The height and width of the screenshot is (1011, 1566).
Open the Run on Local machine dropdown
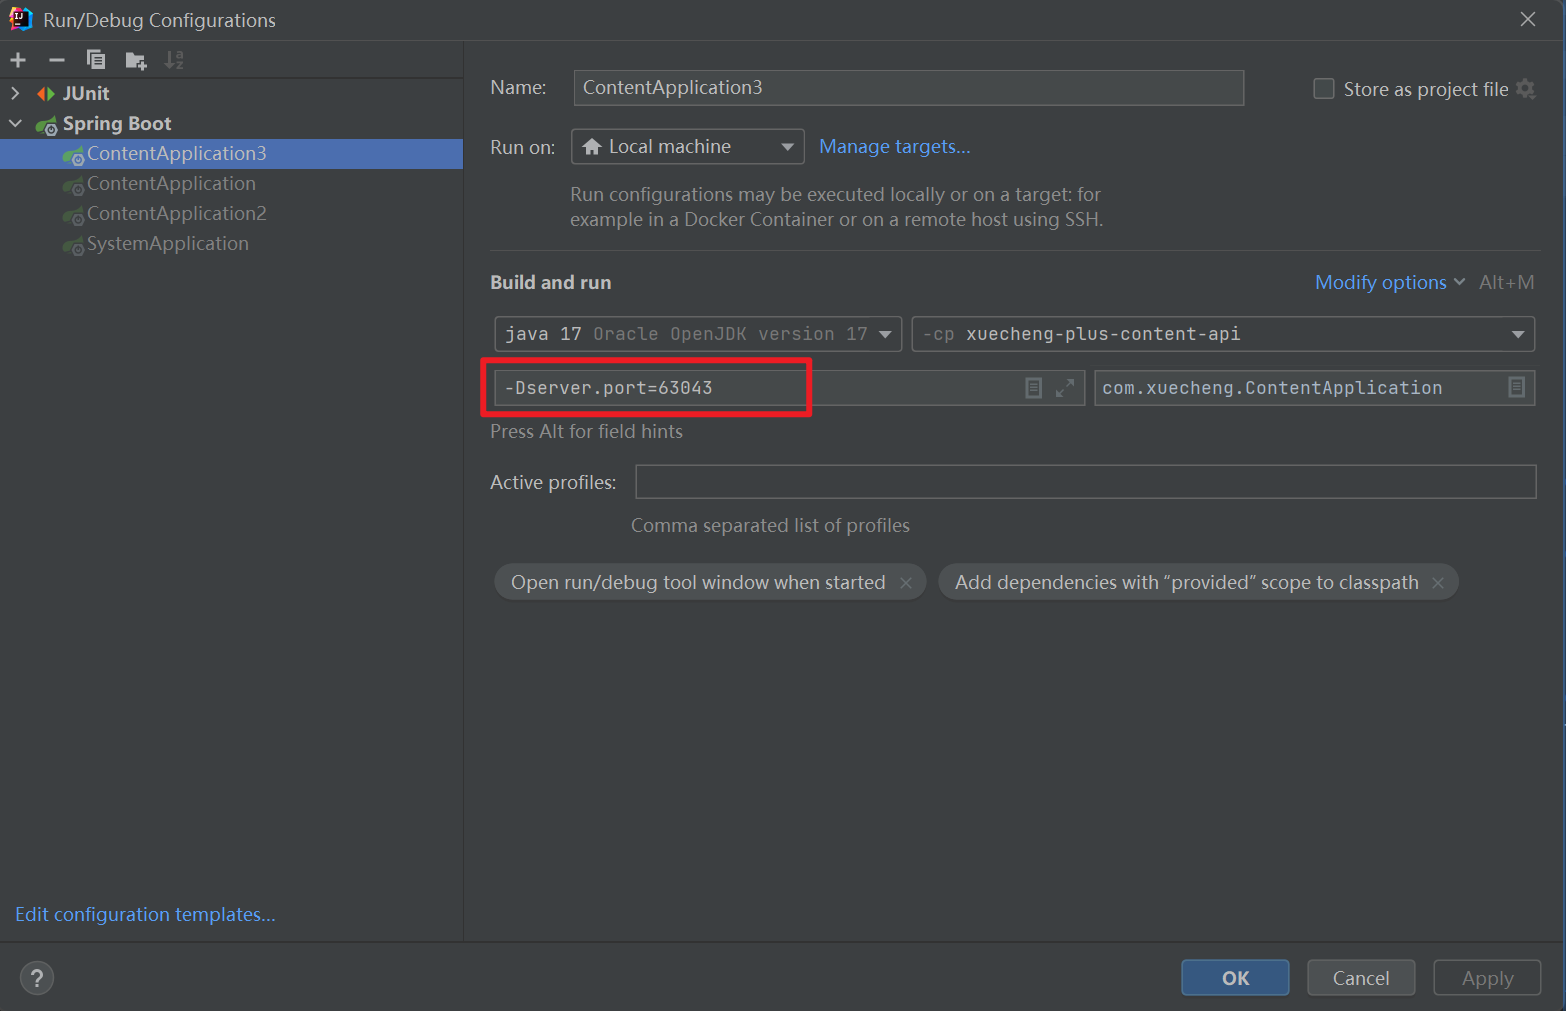click(688, 147)
